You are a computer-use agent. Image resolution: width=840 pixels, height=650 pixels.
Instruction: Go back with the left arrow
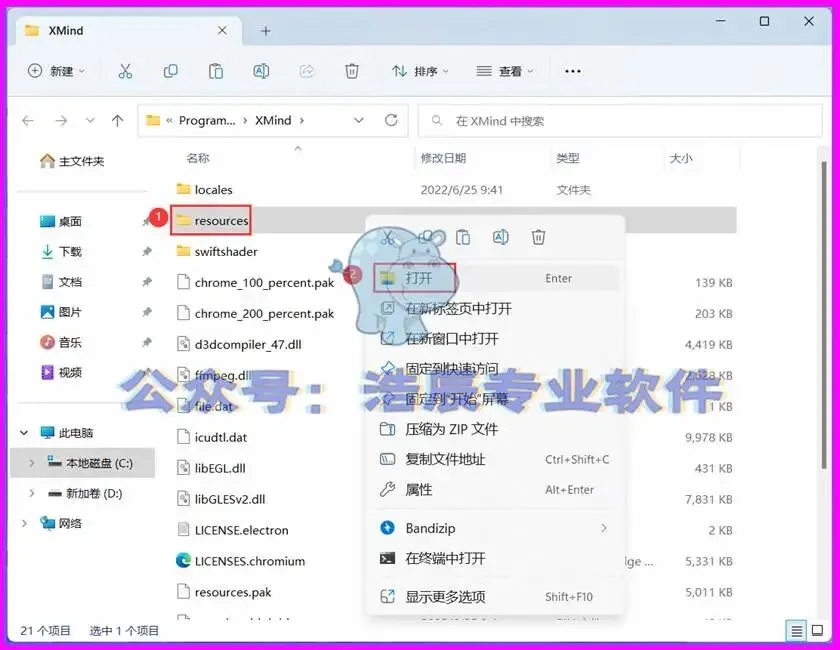pos(28,121)
